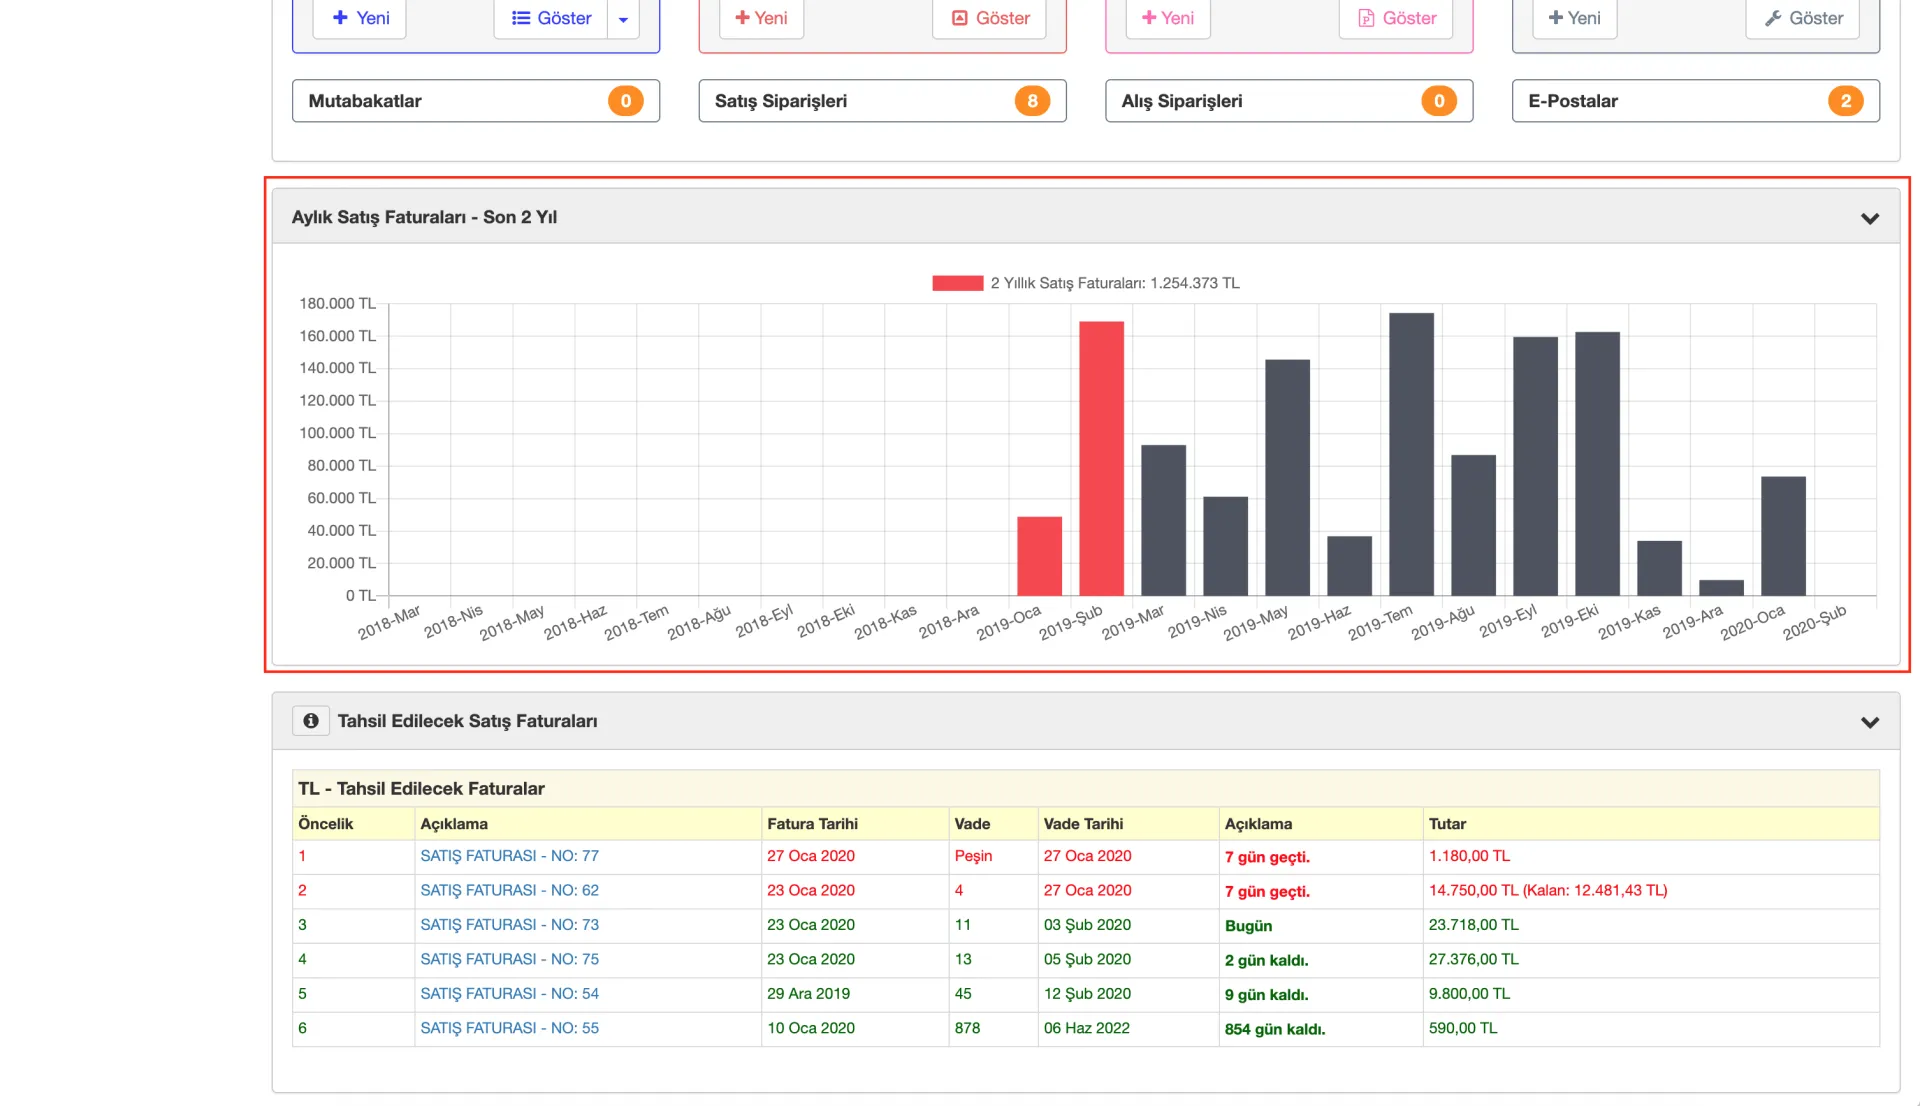Image resolution: width=1920 pixels, height=1106 pixels.
Task: Click the 2019-Şub red bar
Action: 1102,459
